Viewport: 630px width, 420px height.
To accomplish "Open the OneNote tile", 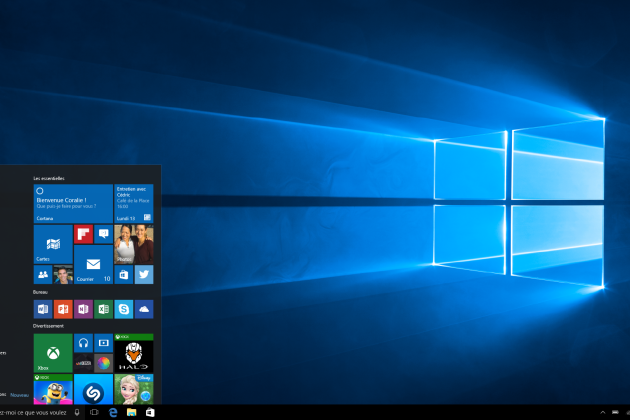I will point(83,309).
